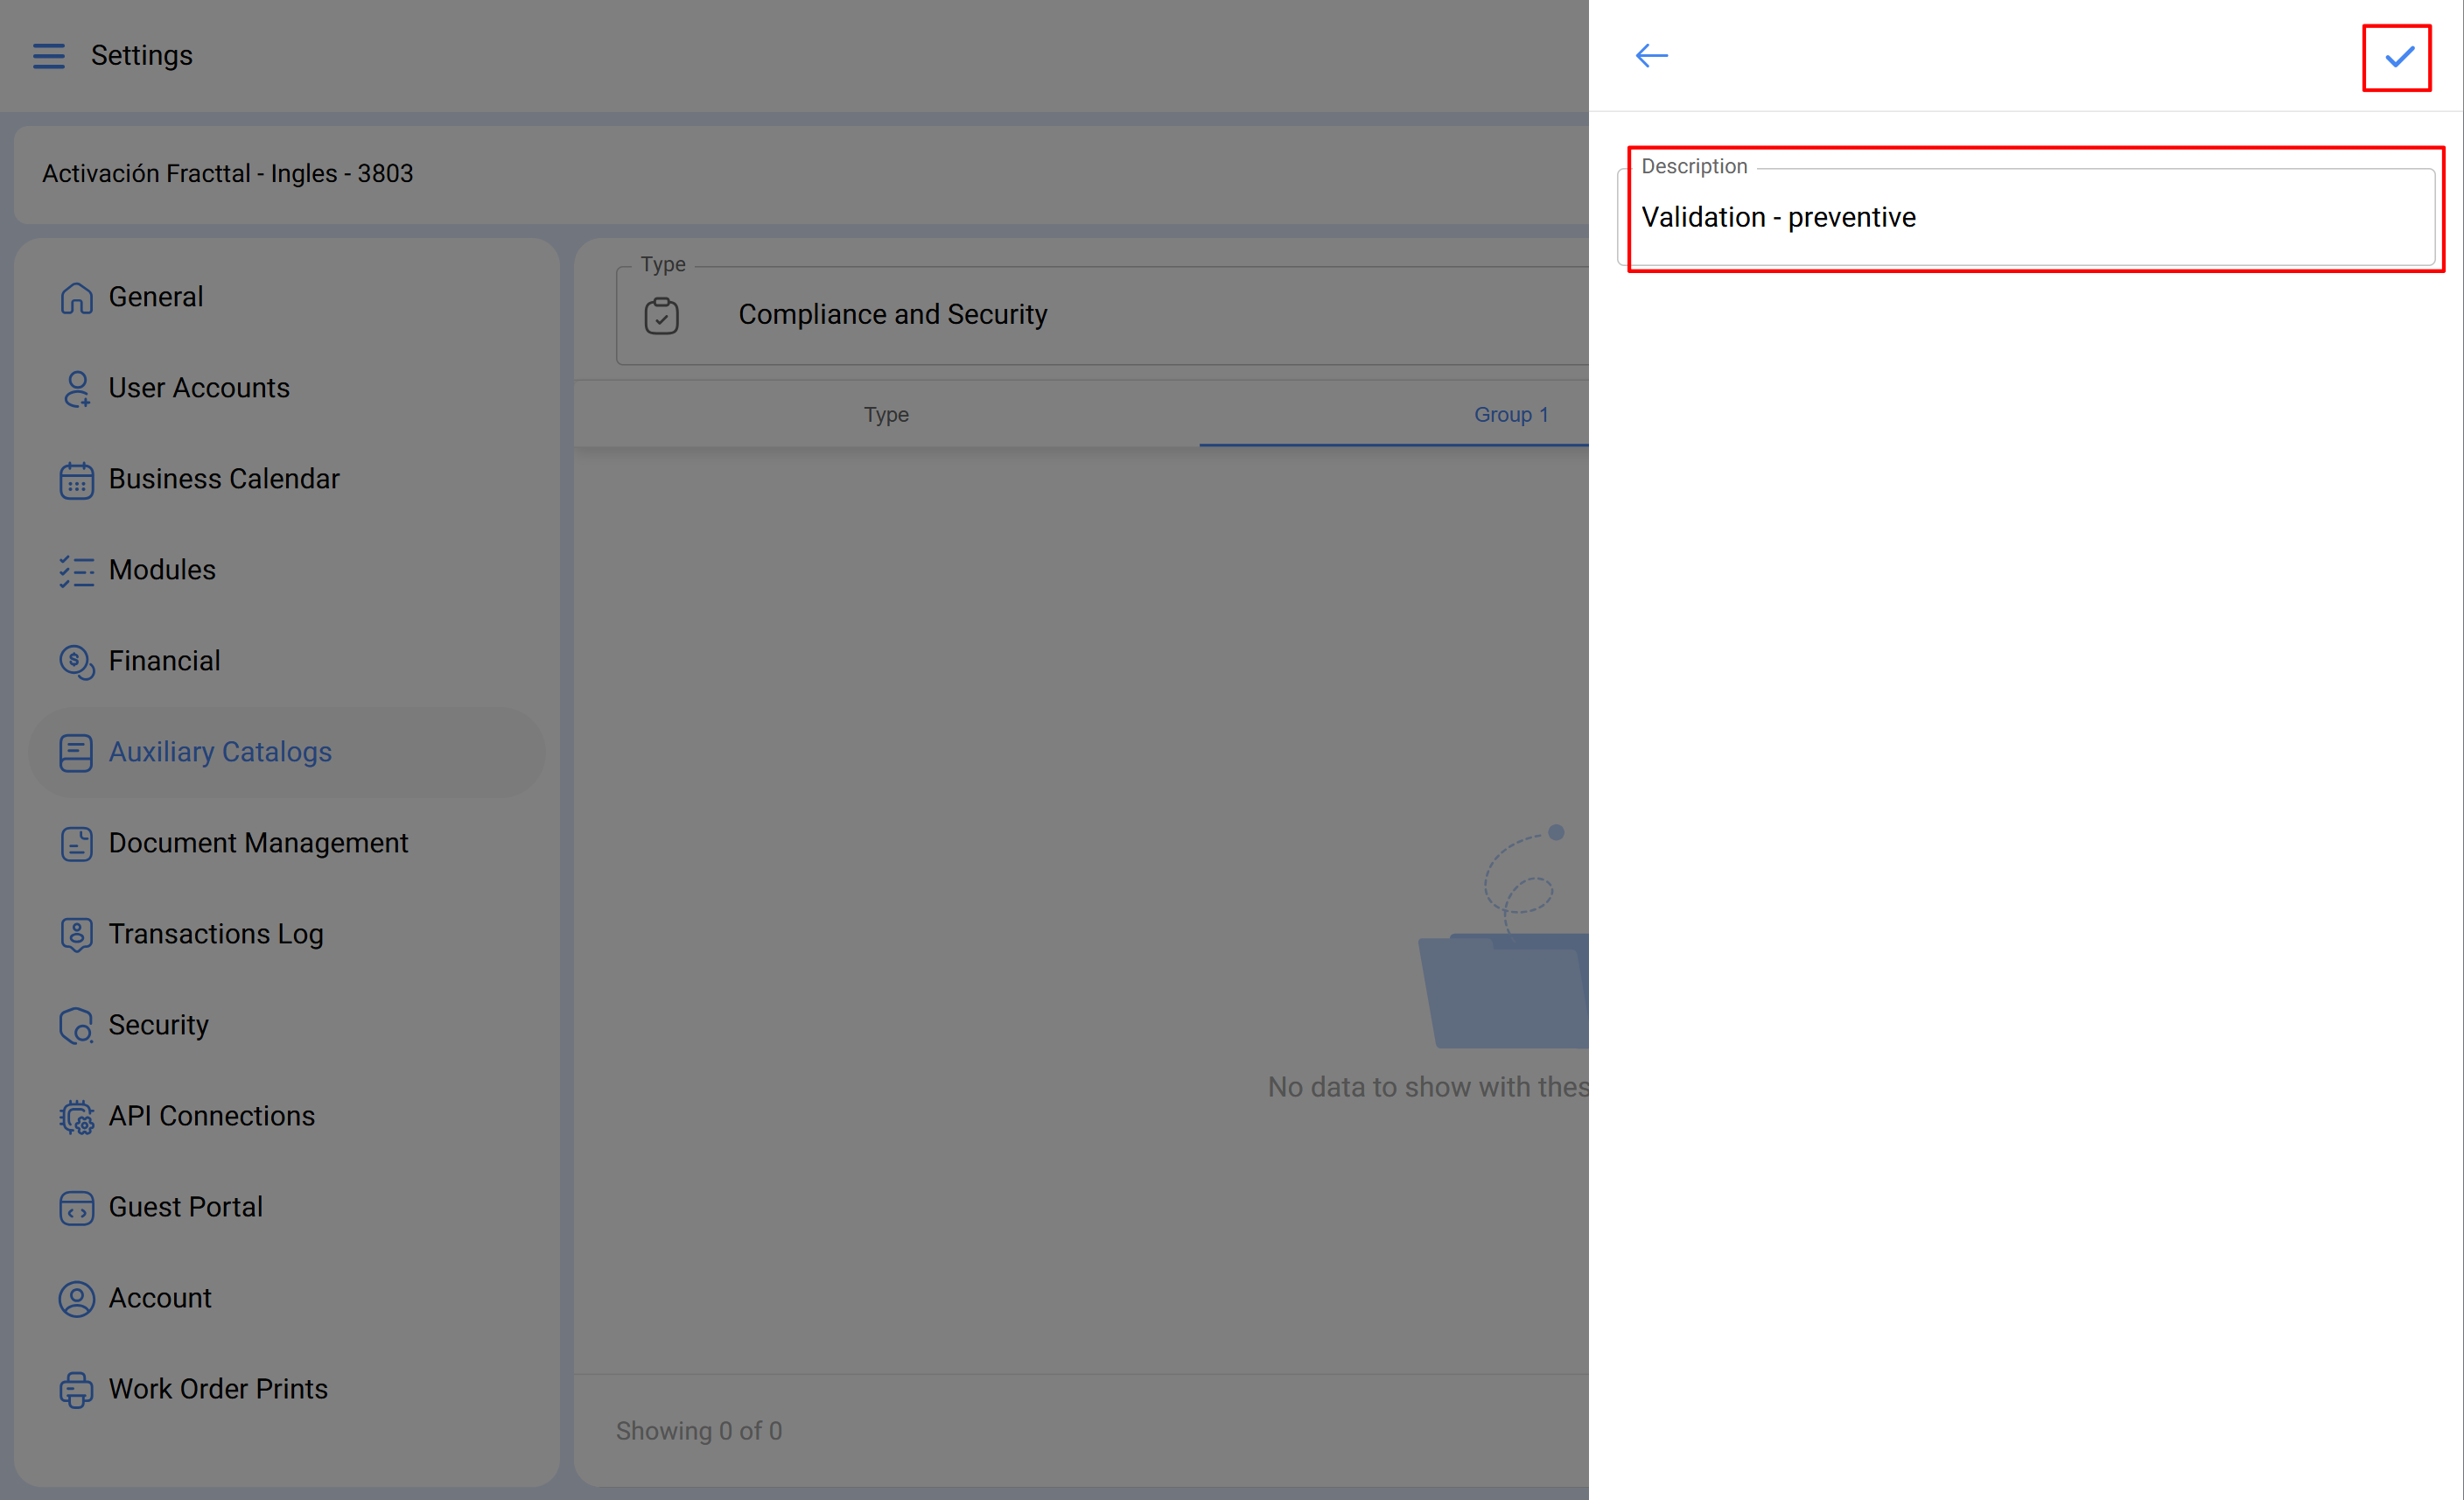
Task: Click the Work Order Prints printer icon
Action: tap(76, 1390)
